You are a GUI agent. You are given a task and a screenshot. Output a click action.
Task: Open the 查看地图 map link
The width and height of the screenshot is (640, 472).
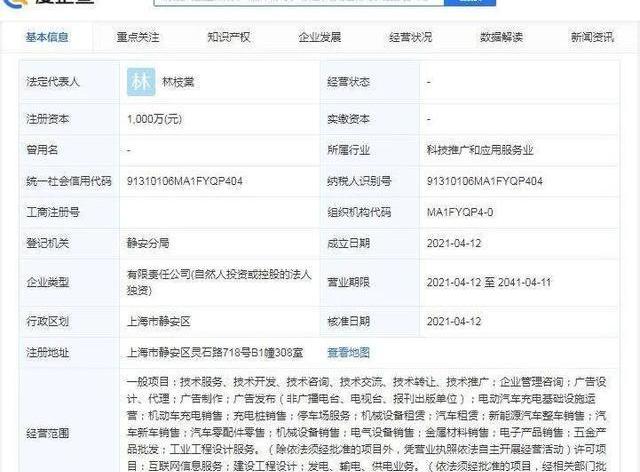pyautogui.click(x=348, y=352)
